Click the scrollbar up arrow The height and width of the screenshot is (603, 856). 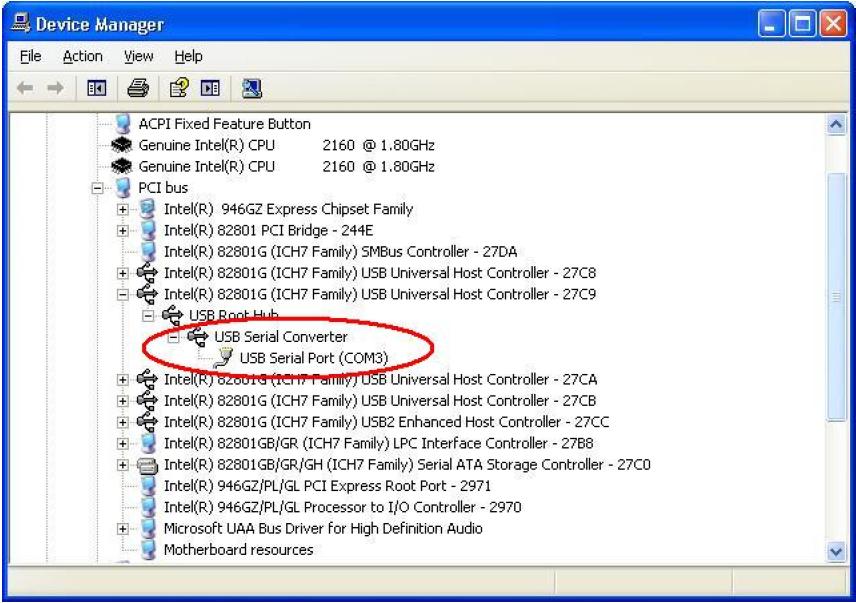pos(836,125)
